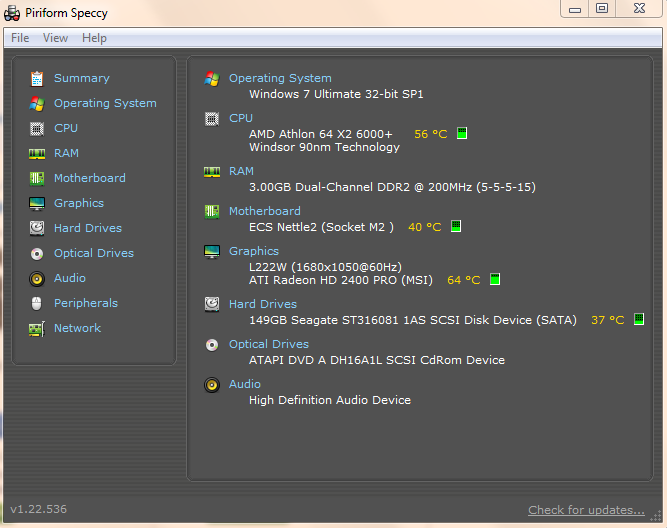Click the green graphics card temperature indicator
667x528 pixels.
click(x=495, y=279)
